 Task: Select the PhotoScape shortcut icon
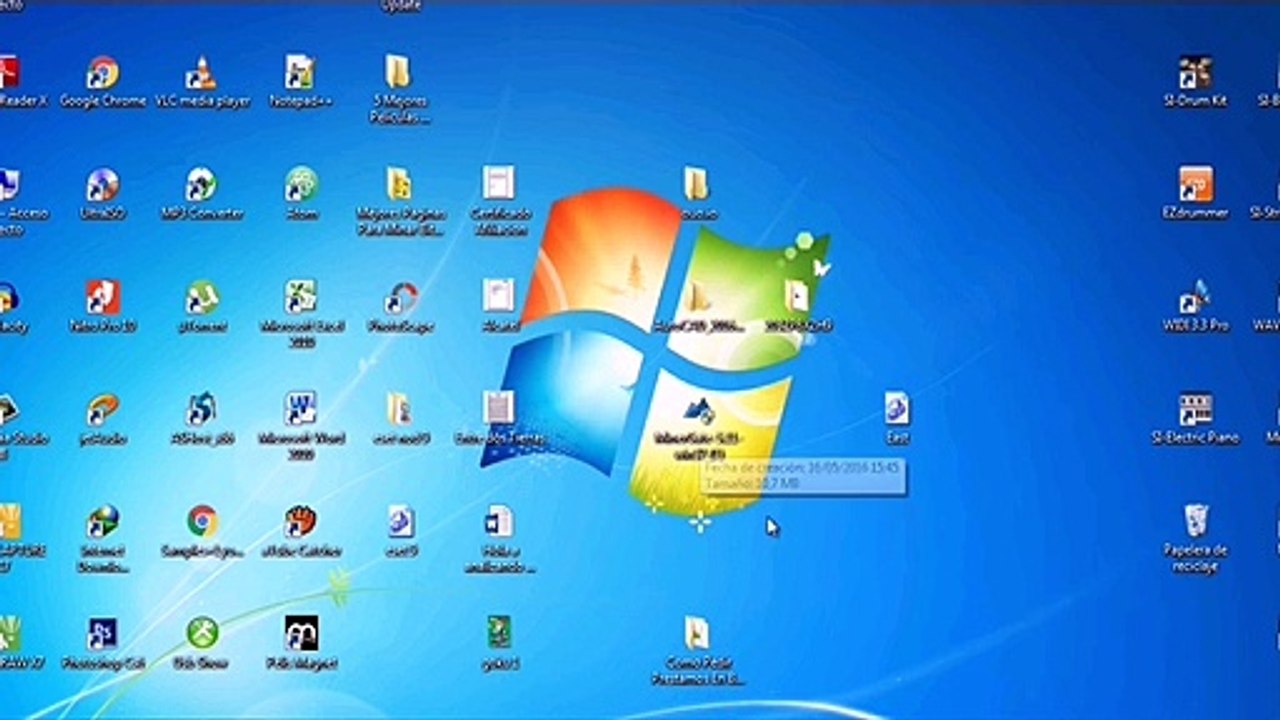(400, 297)
